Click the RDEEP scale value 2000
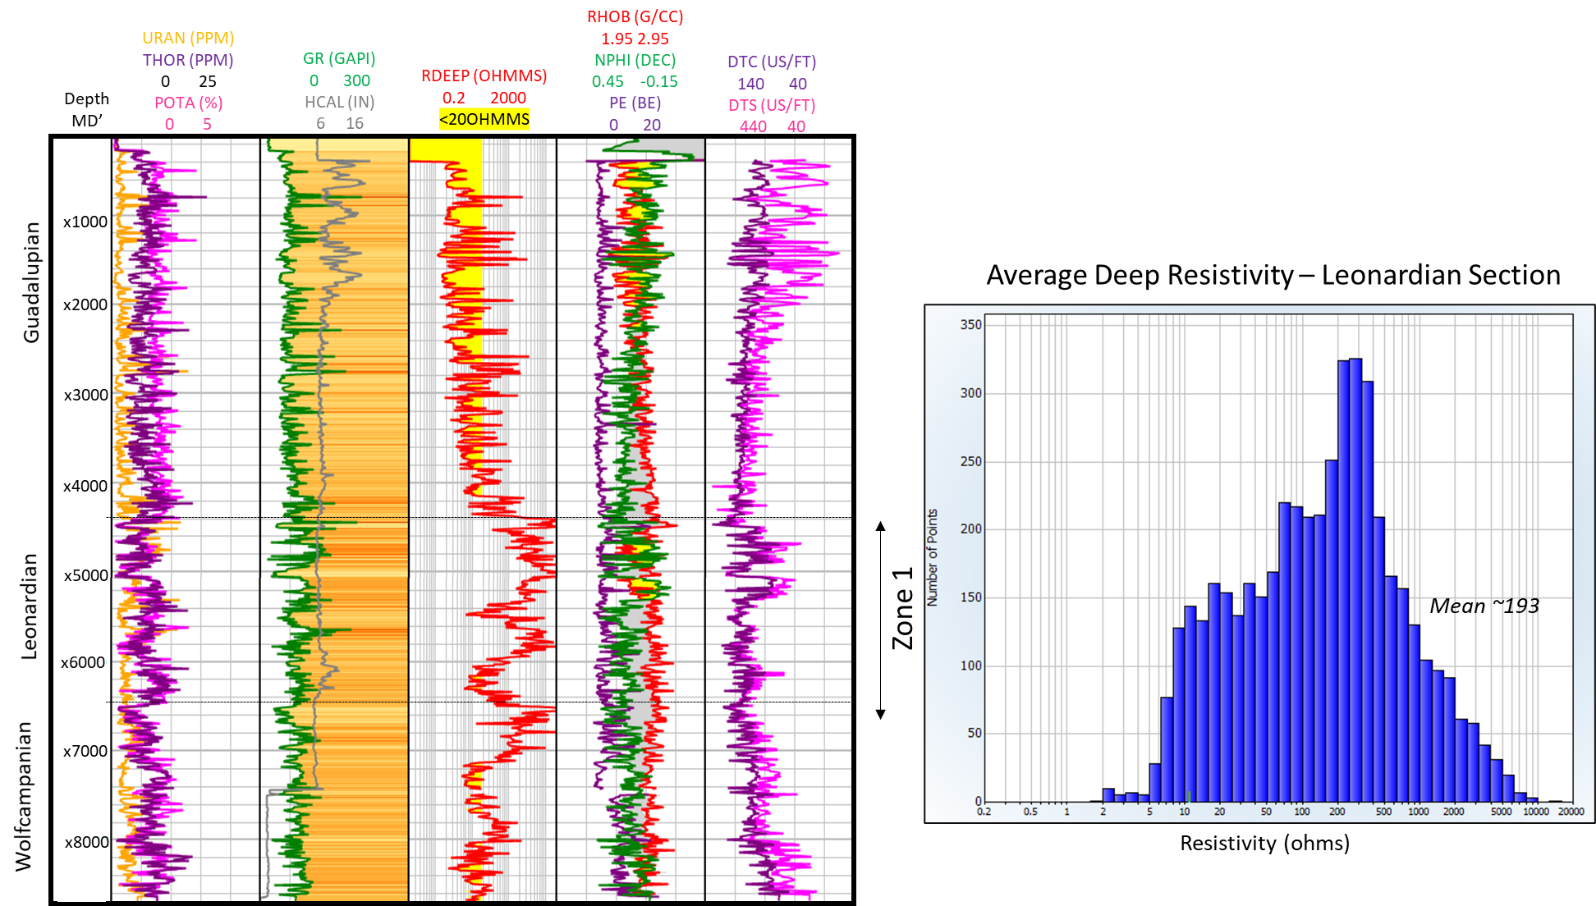1596x906 pixels. coord(508,98)
